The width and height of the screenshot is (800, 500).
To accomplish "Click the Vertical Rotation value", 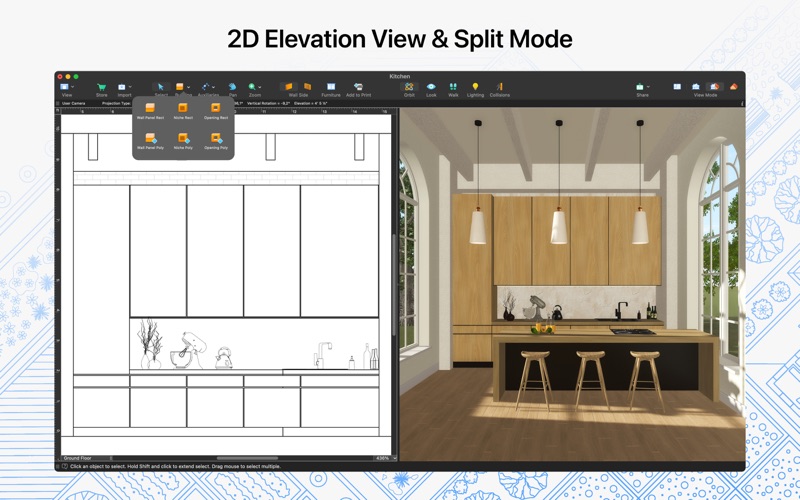I will pos(268,104).
